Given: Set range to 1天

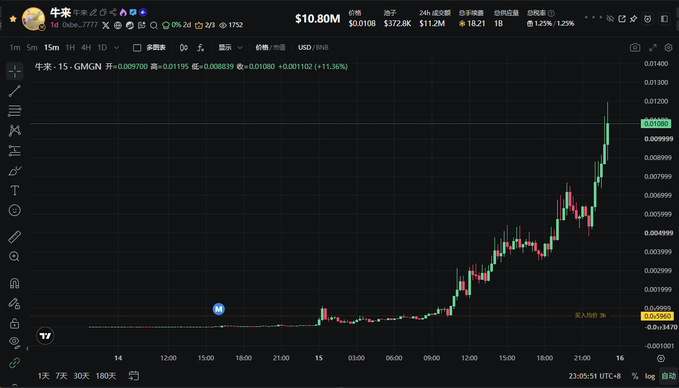Looking at the screenshot, I should click(x=43, y=376).
